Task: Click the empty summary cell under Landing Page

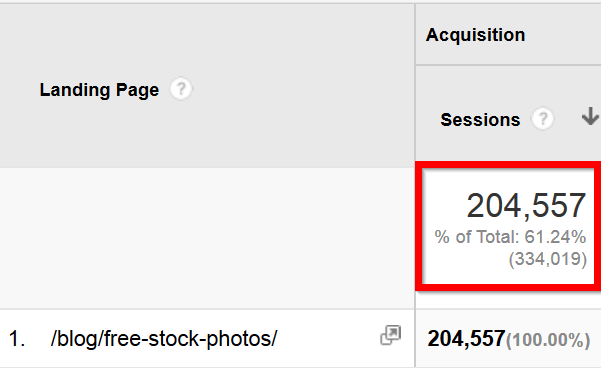Action: [207, 238]
